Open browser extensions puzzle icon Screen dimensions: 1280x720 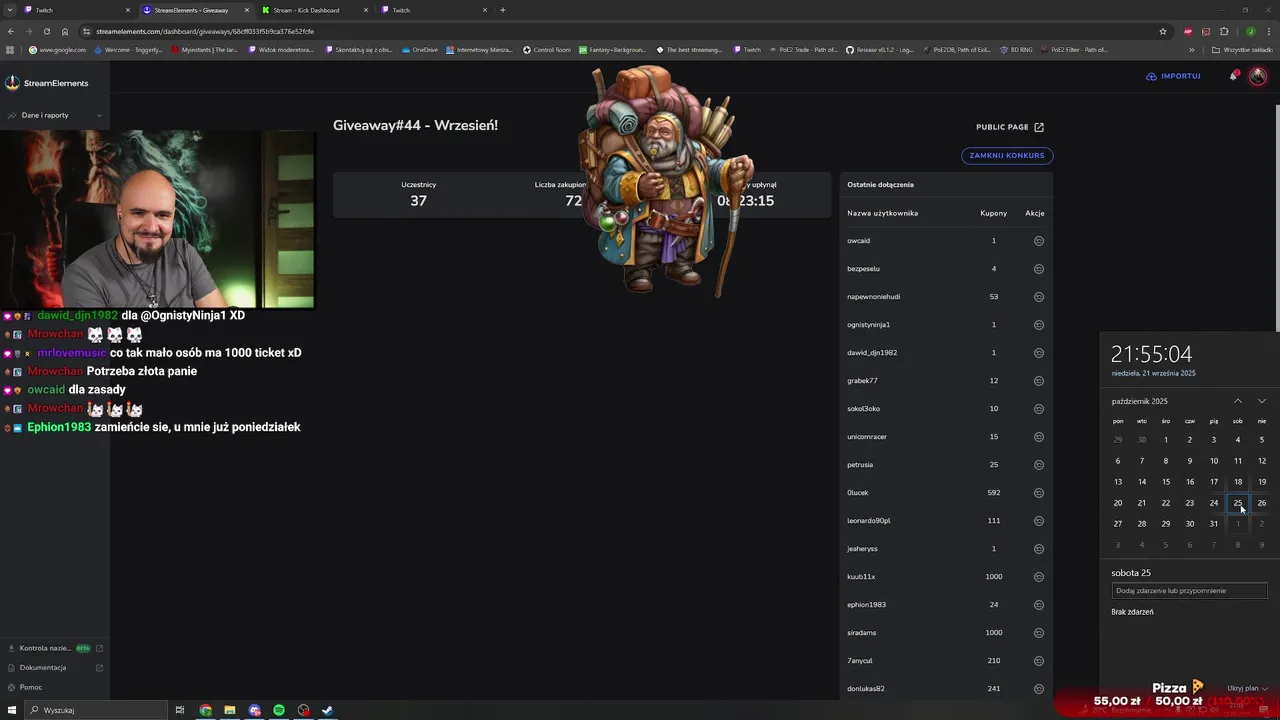(x=1224, y=31)
